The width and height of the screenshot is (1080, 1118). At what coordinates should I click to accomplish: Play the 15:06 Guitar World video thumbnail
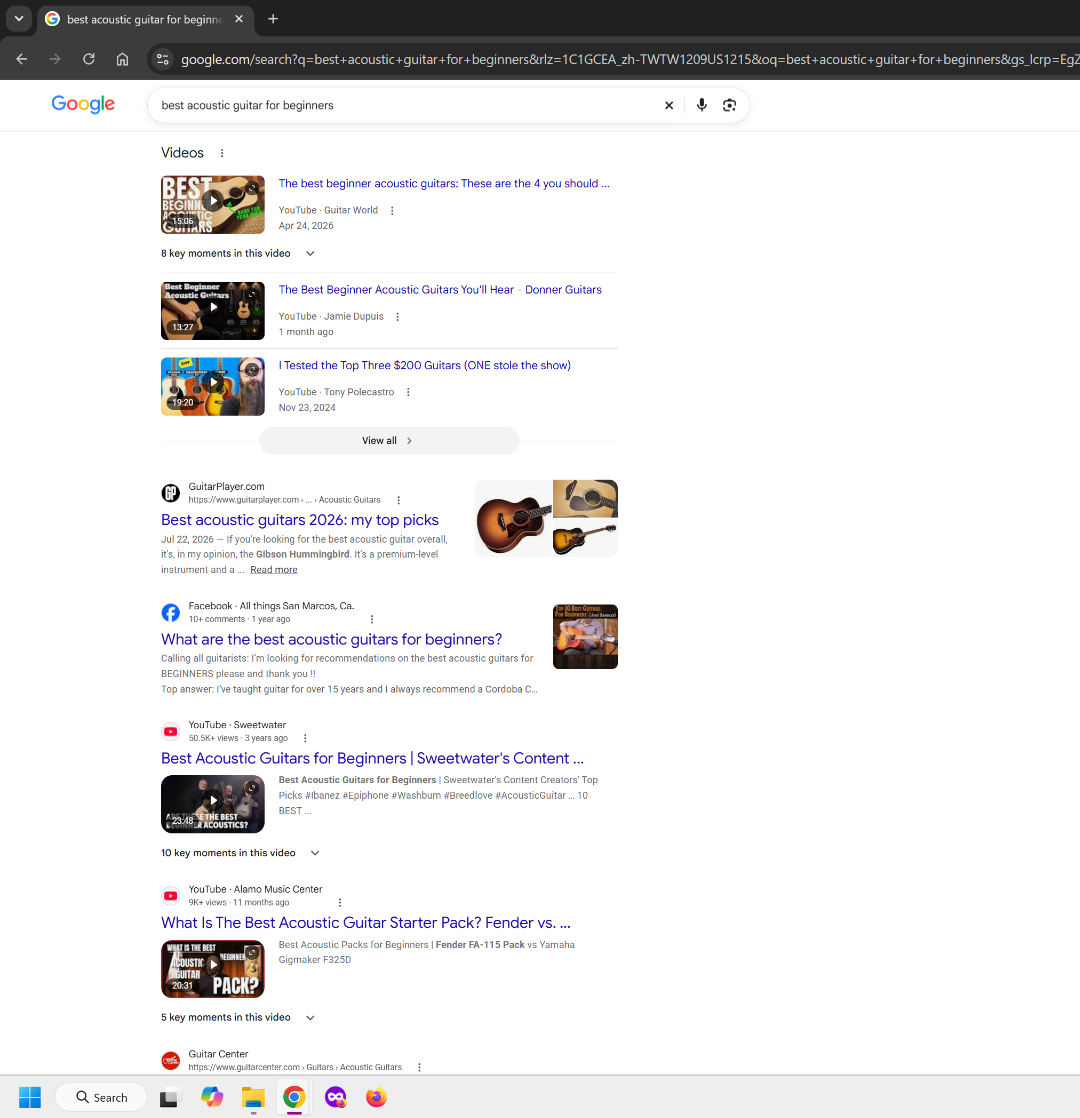(x=212, y=205)
